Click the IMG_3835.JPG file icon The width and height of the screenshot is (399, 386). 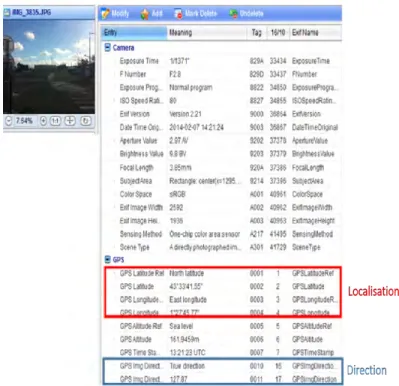click(7, 13)
